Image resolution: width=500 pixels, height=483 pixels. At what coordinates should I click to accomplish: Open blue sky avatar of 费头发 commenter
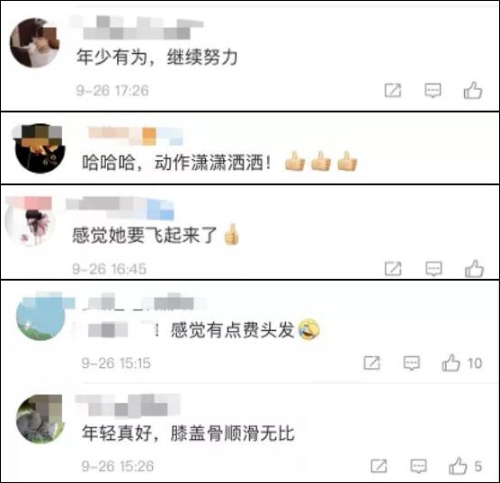(41, 316)
